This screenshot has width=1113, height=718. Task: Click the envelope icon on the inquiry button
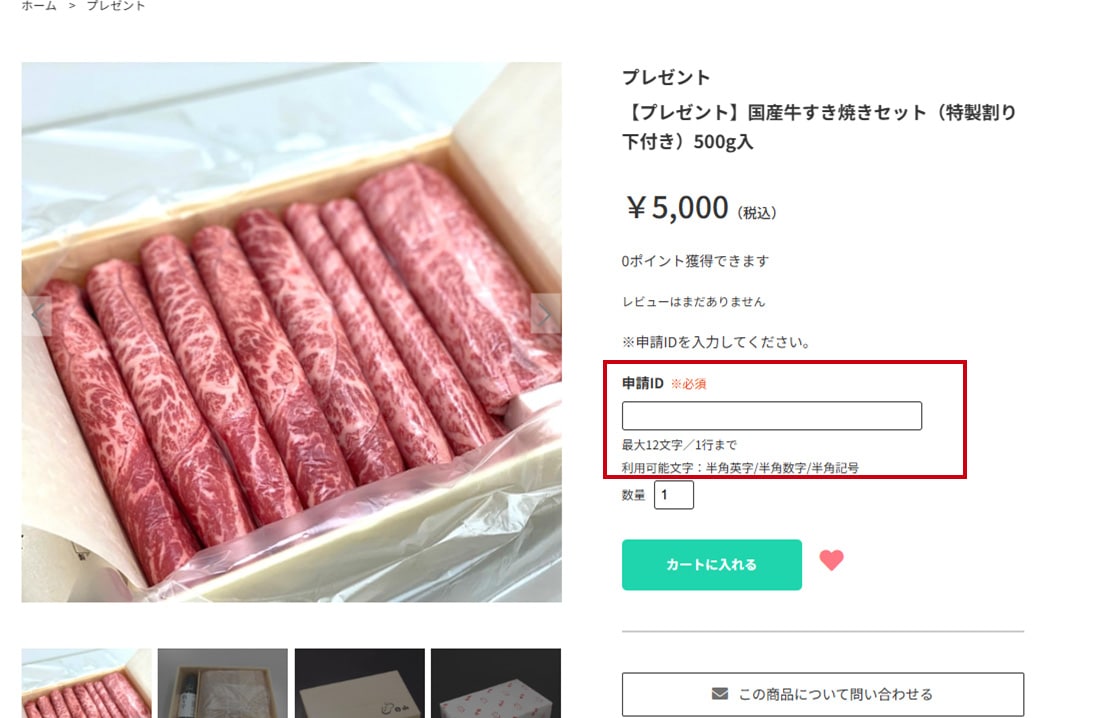[719, 694]
